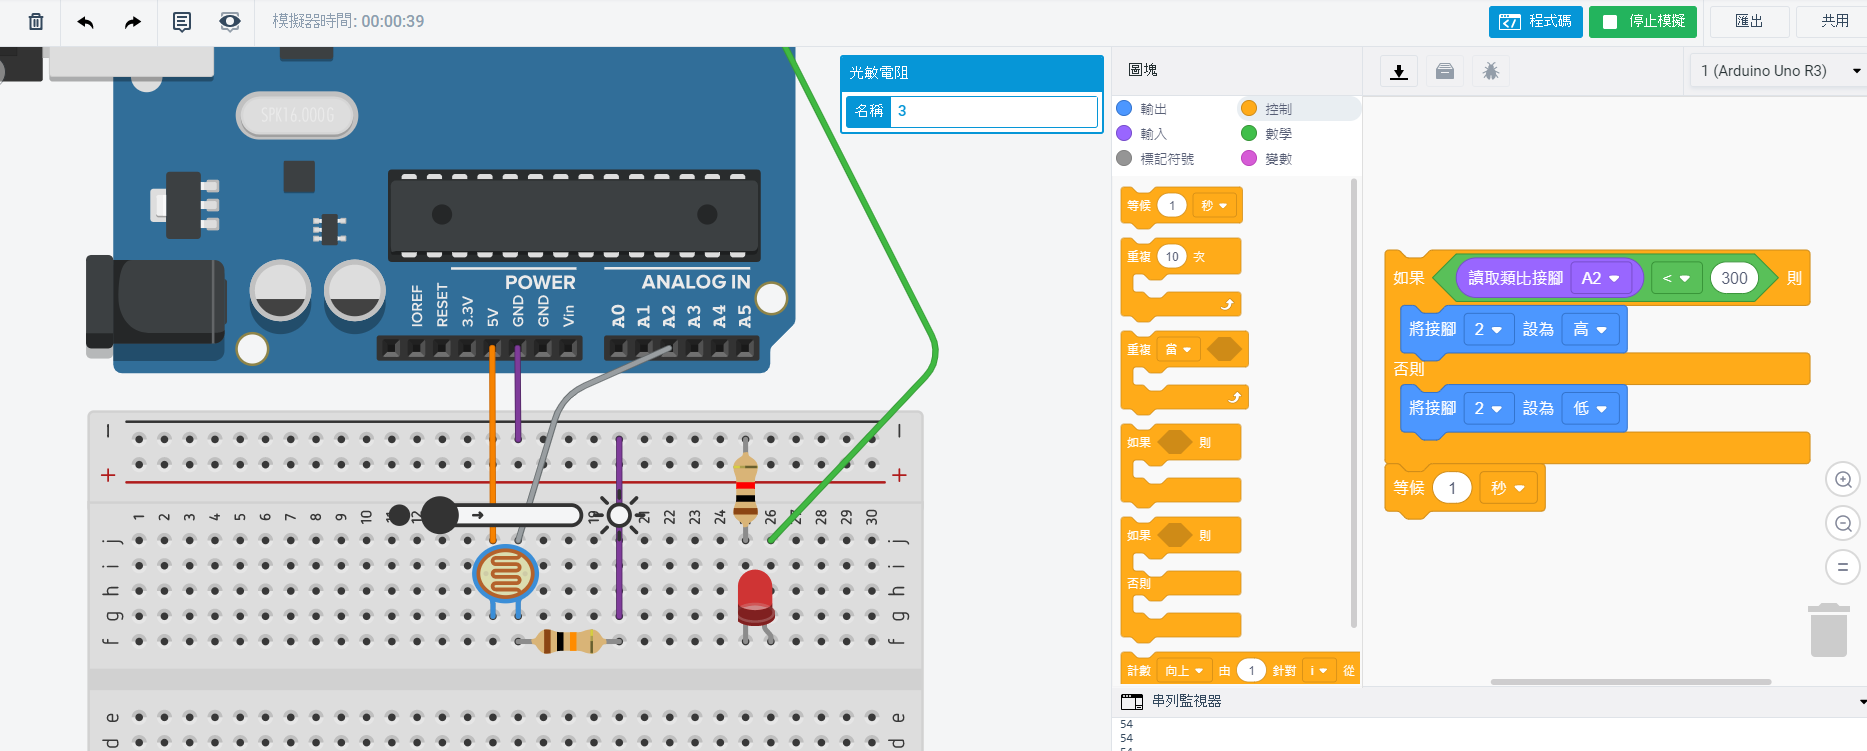Image resolution: width=1867 pixels, height=751 pixels.
Task: Click the download code icon
Action: point(1399,71)
